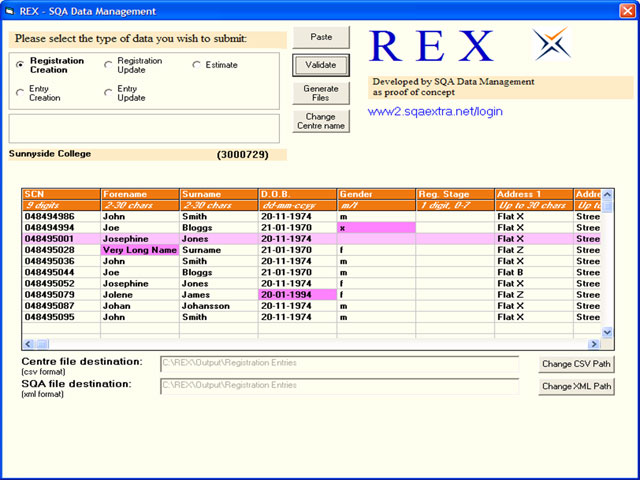640x480 pixels.
Task: Click the SQA logo icon beside REX
Action: pos(552,43)
